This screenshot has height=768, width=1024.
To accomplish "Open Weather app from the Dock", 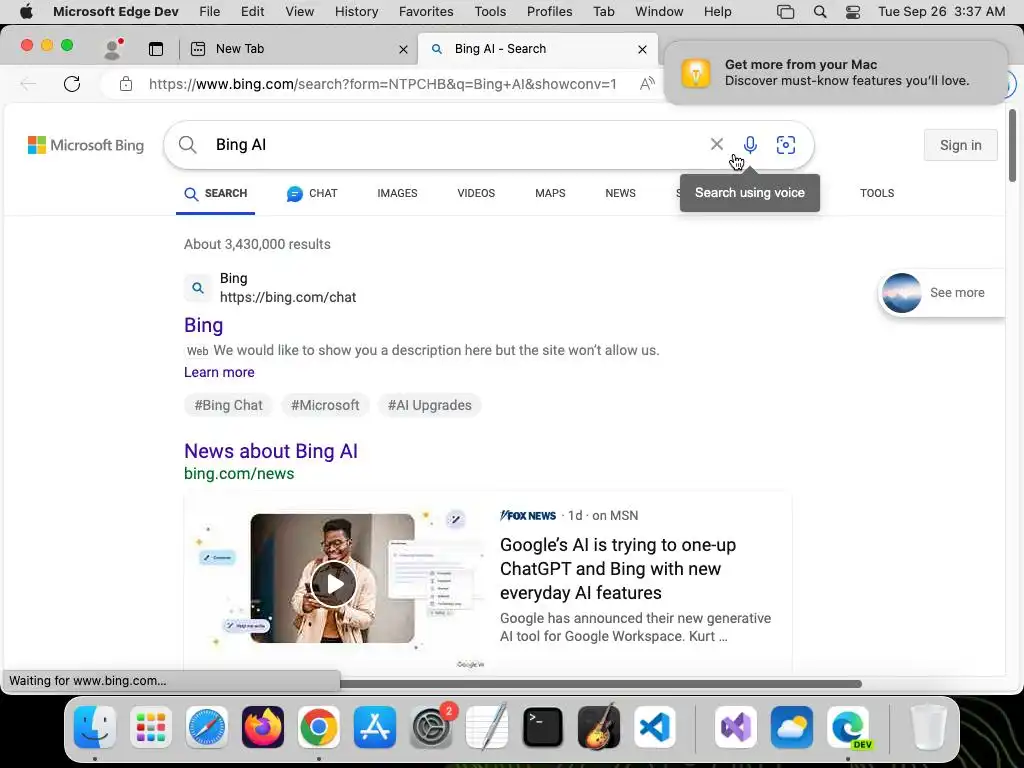I will pyautogui.click(x=792, y=727).
